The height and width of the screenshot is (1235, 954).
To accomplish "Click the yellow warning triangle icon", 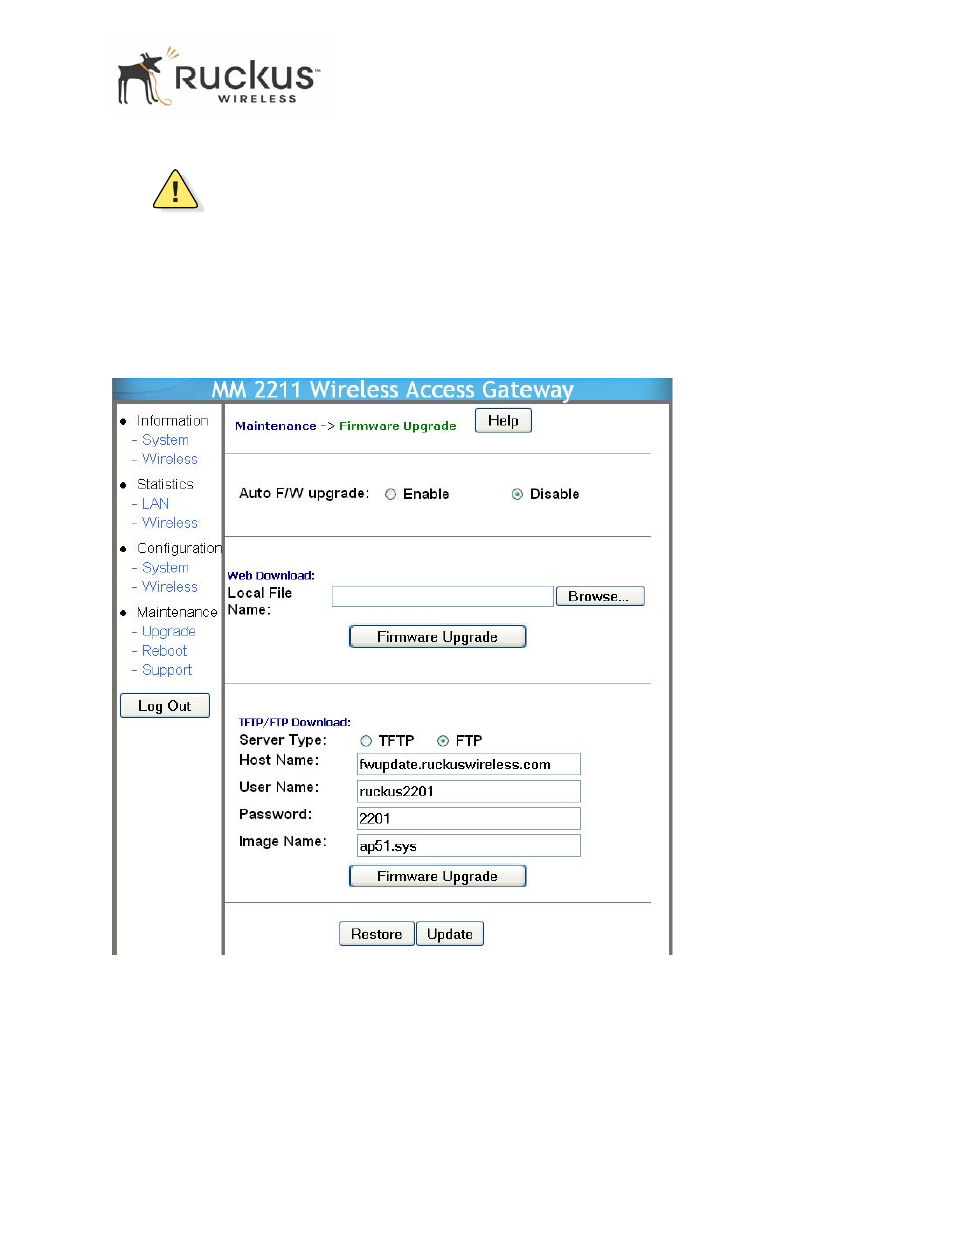I will click(176, 189).
